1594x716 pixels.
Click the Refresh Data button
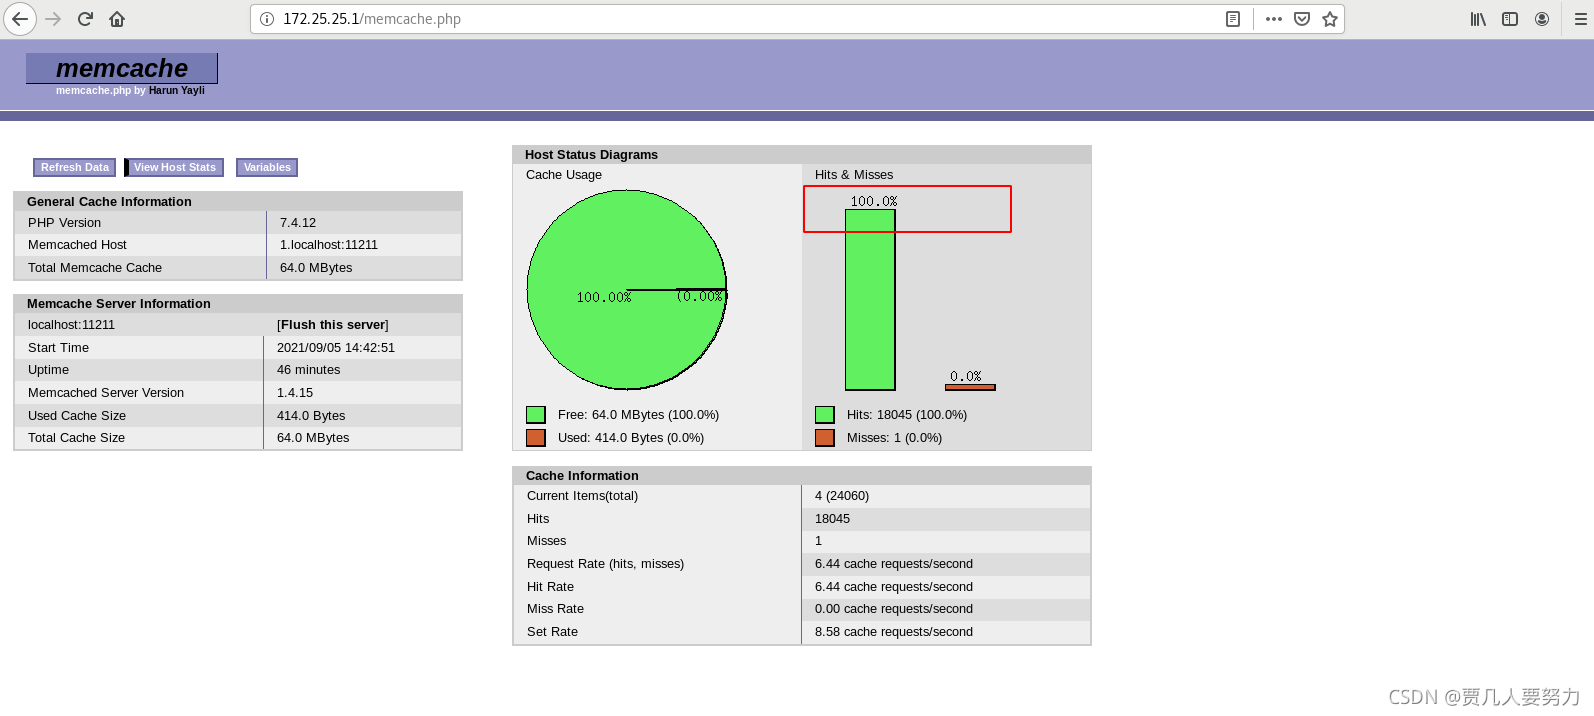[75, 167]
